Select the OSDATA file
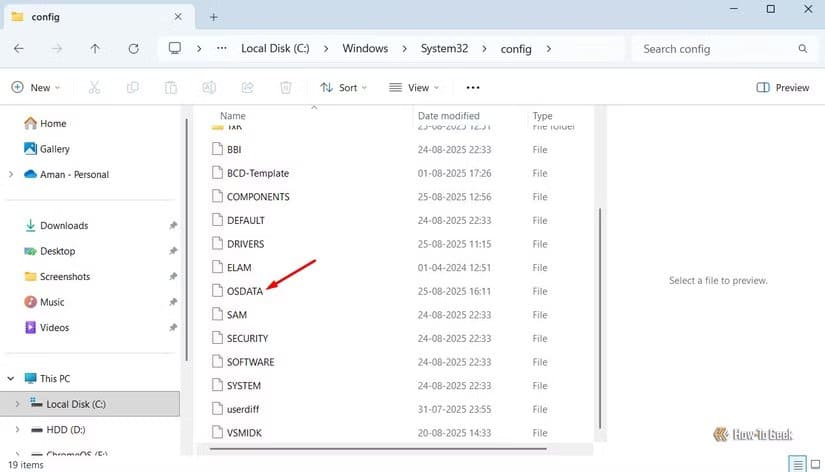This screenshot has width=825, height=472. (x=245, y=291)
